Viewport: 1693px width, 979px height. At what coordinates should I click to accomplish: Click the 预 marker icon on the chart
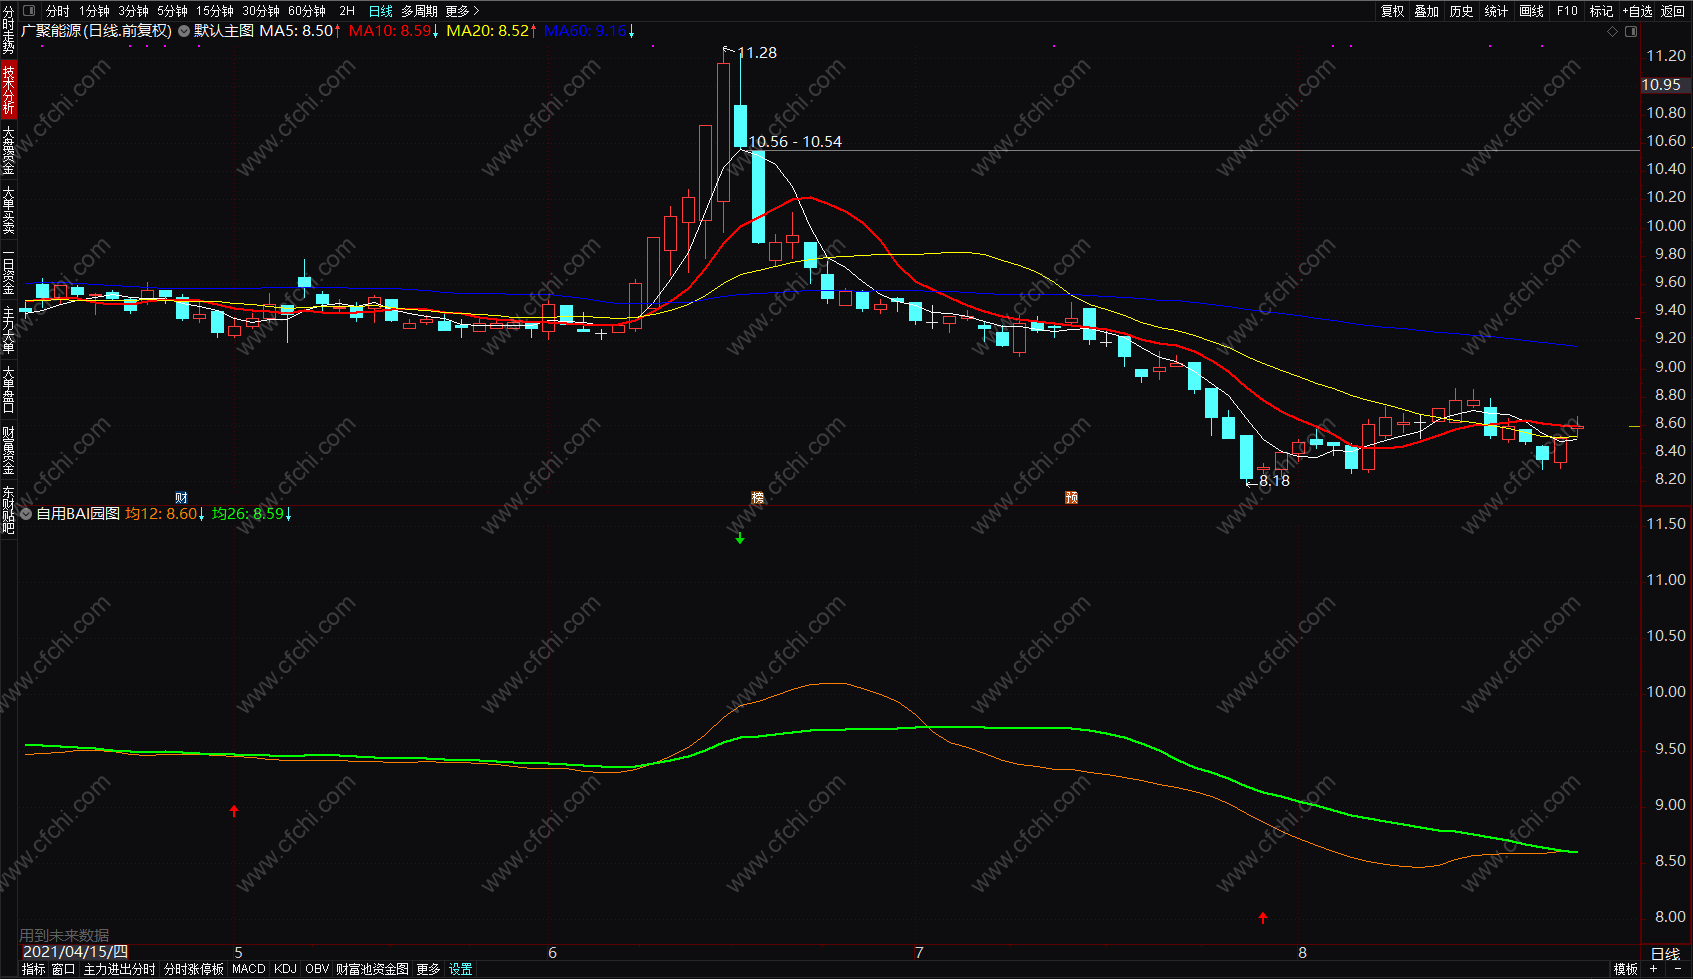[1071, 497]
